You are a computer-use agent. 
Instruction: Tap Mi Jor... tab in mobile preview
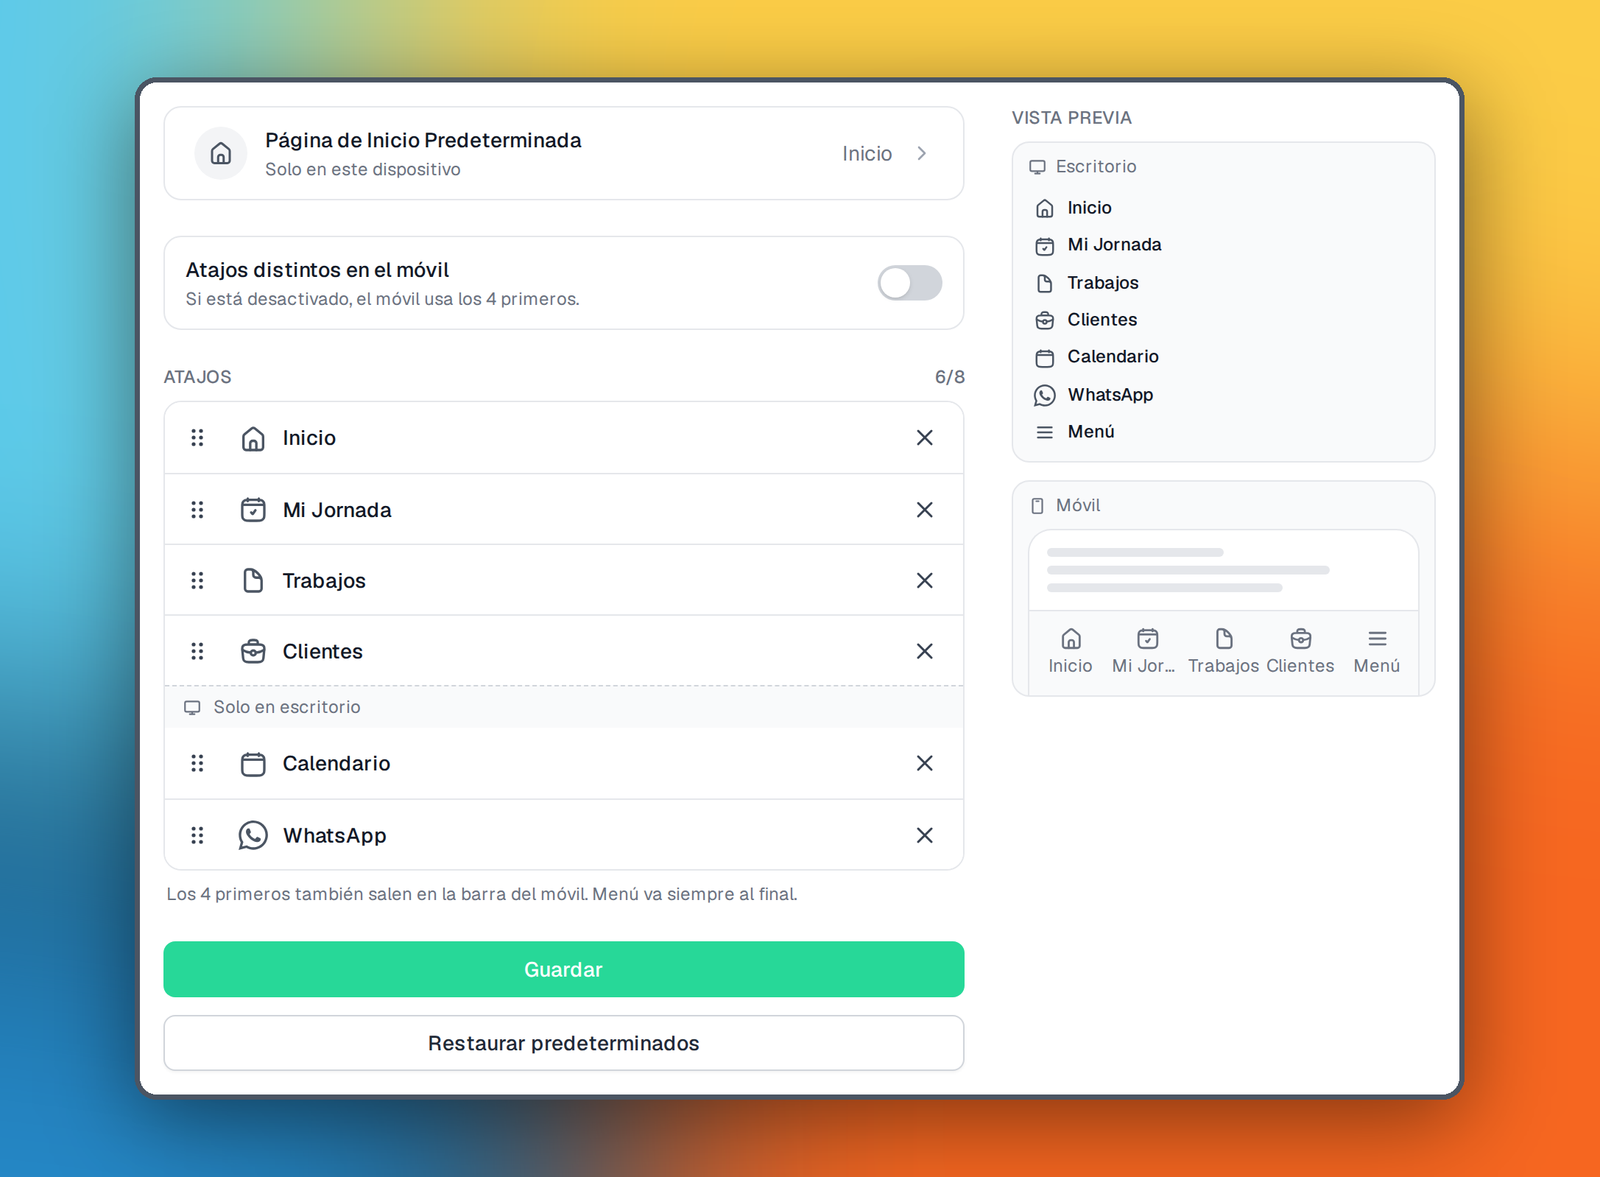(1144, 651)
